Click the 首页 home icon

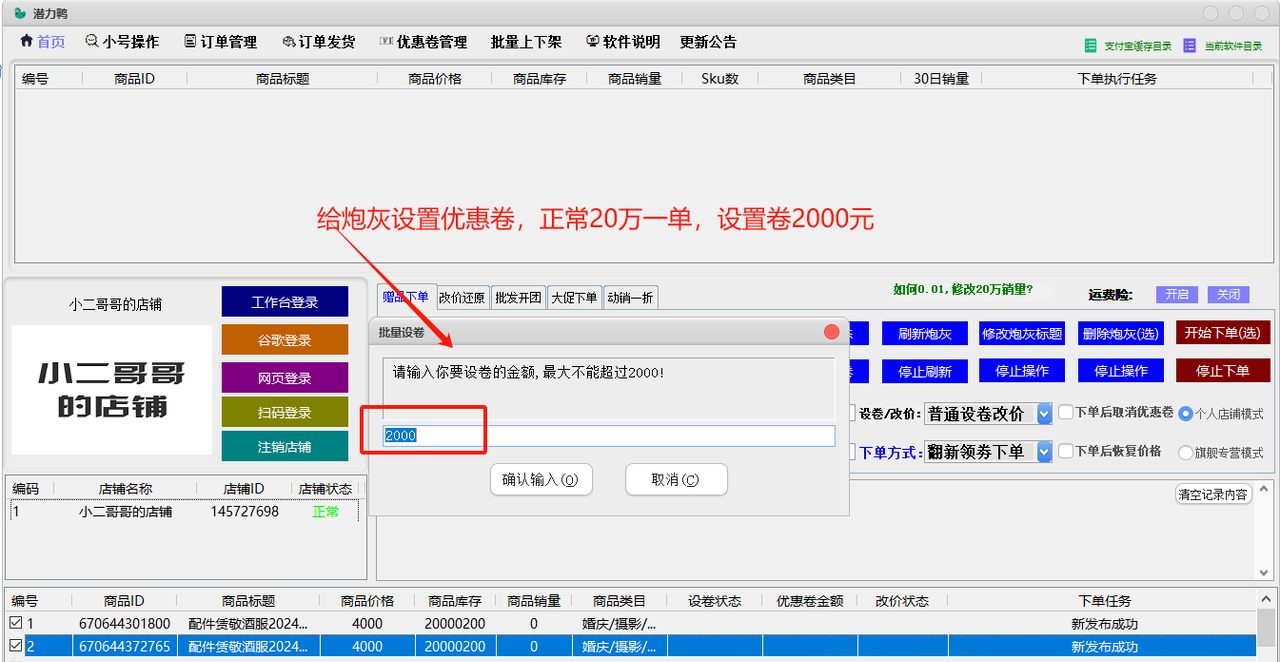coord(26,41)
